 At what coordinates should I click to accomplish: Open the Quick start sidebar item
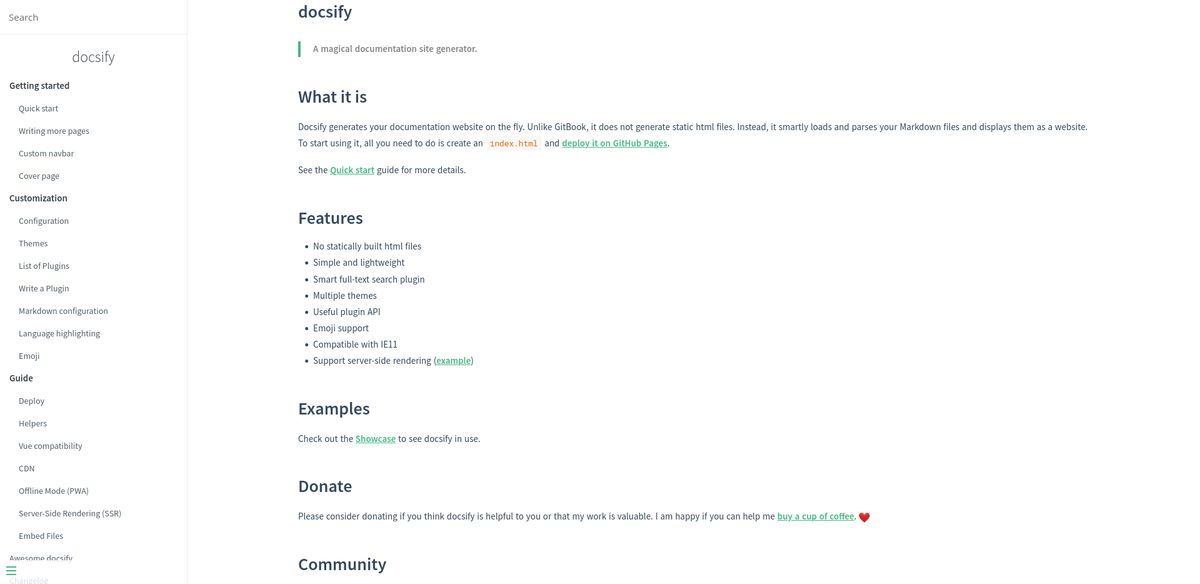point(38,108)
